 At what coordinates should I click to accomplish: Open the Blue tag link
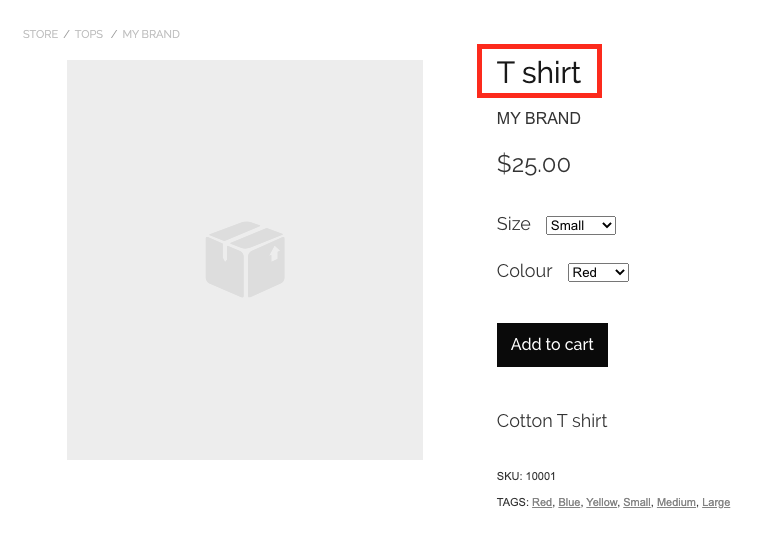click(569, 502)
